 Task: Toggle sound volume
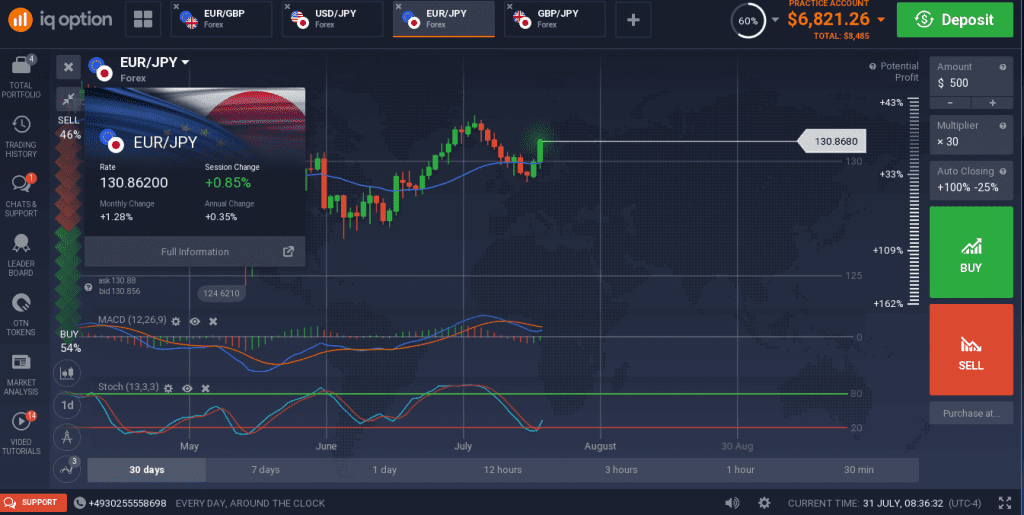(732, 503)
